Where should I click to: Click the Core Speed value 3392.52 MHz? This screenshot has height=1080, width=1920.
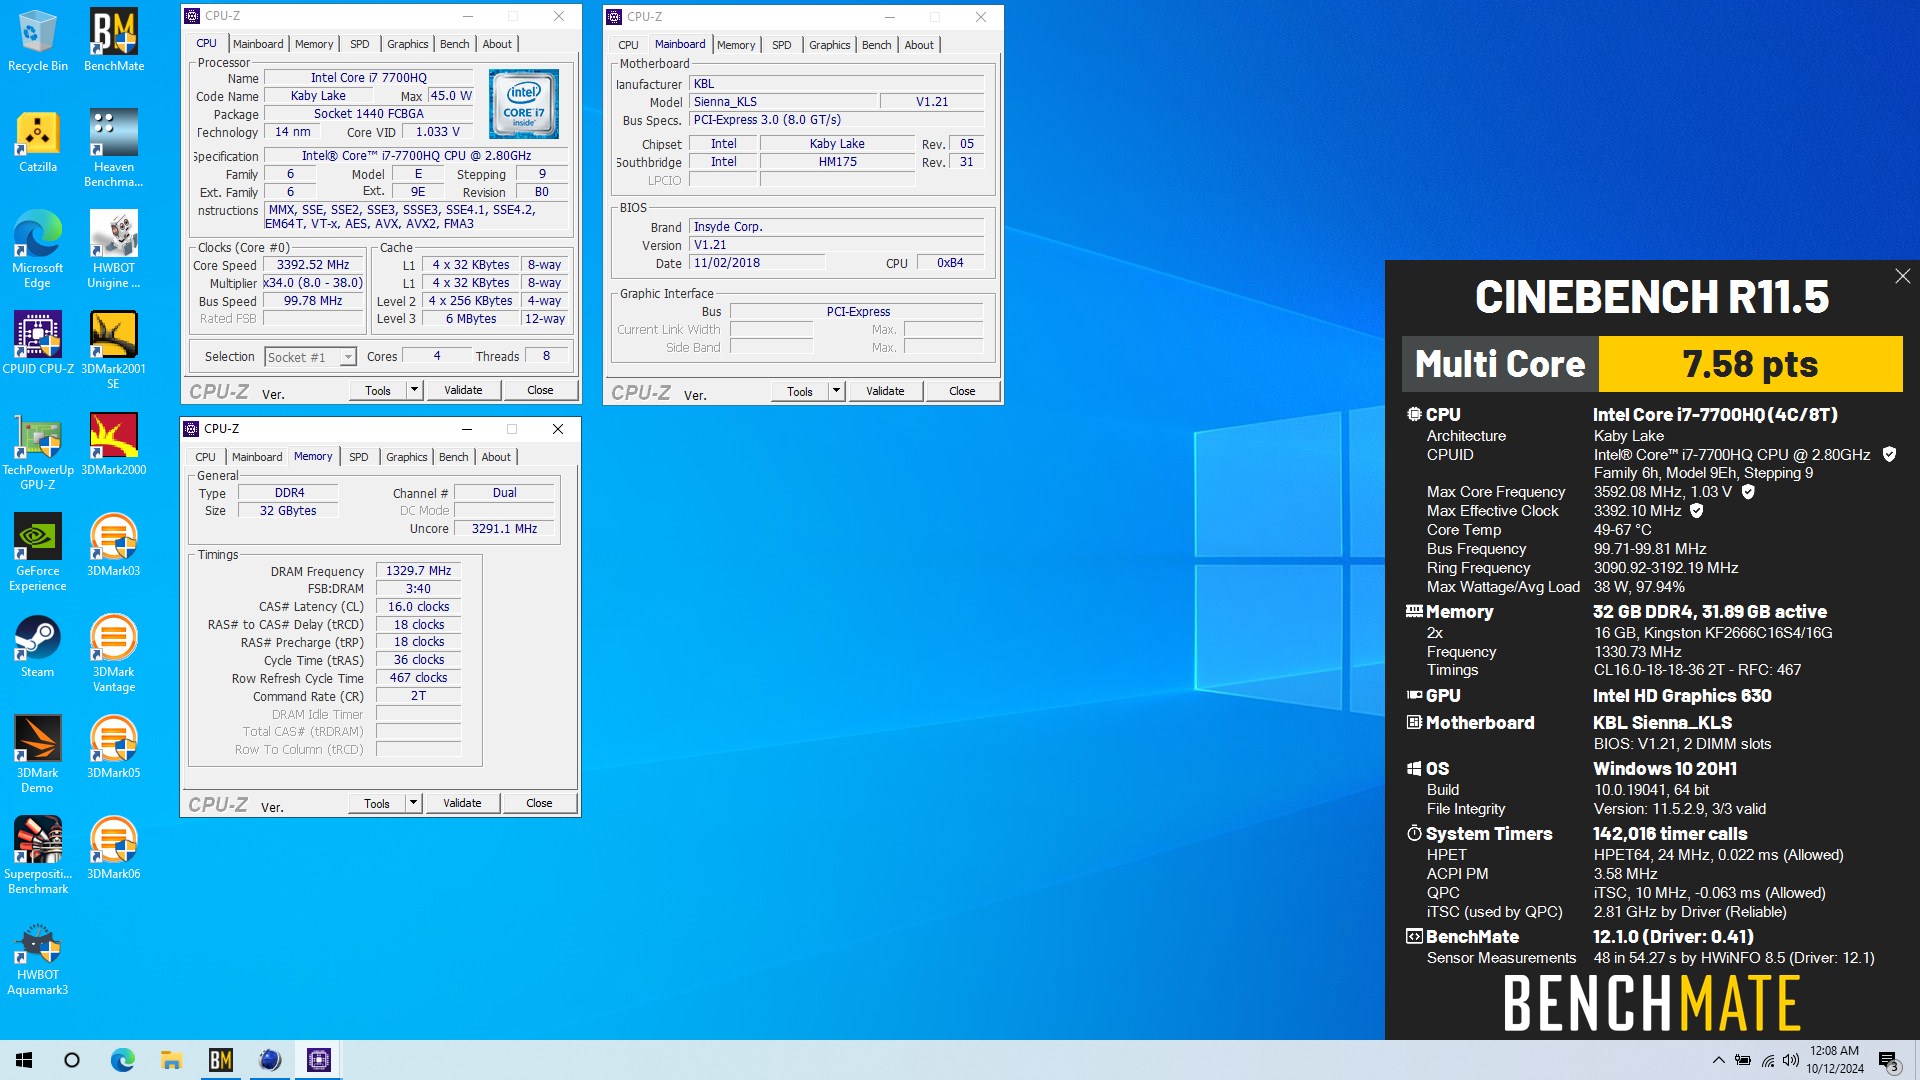coord(313,265)
